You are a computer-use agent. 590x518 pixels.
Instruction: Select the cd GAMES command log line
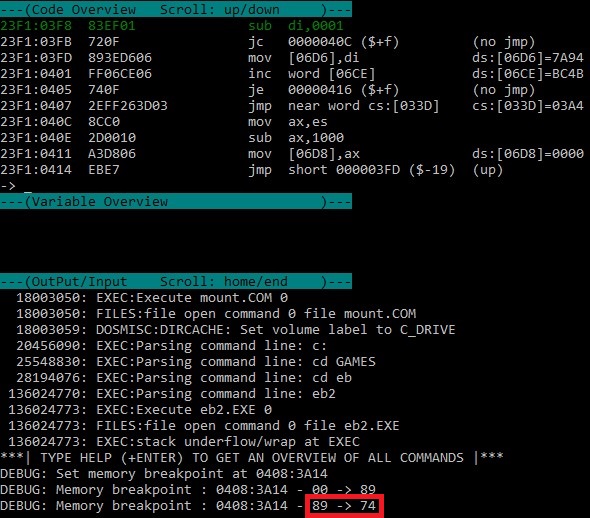coord(196,362)
